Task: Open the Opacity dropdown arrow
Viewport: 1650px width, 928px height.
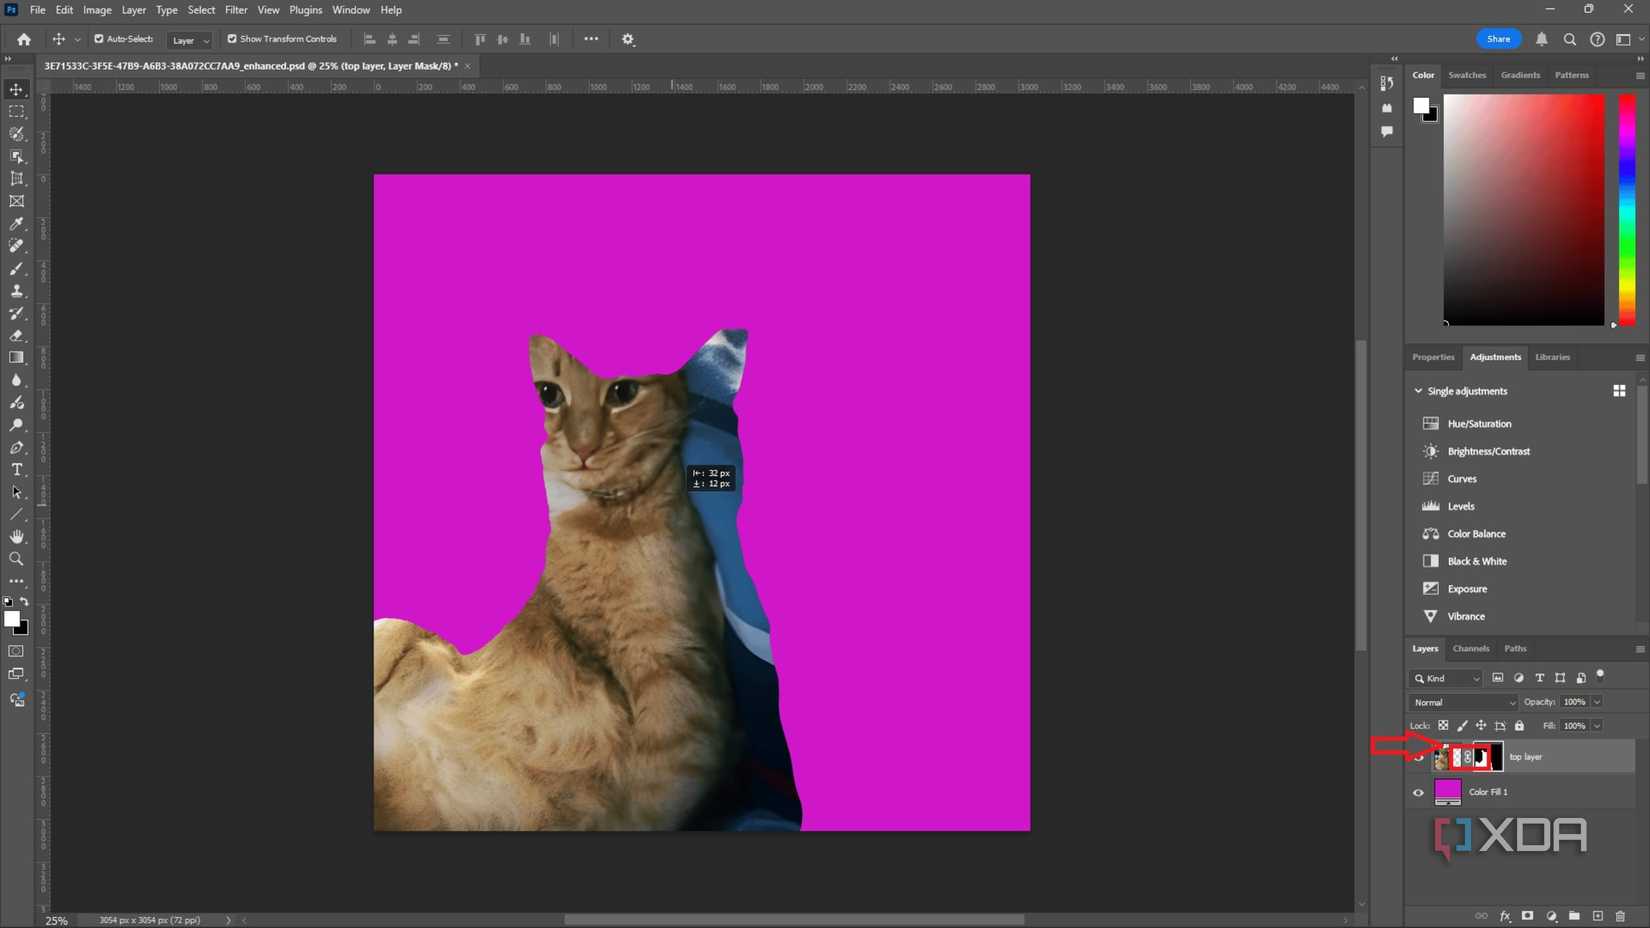Action: click(x=1595, y=702)
